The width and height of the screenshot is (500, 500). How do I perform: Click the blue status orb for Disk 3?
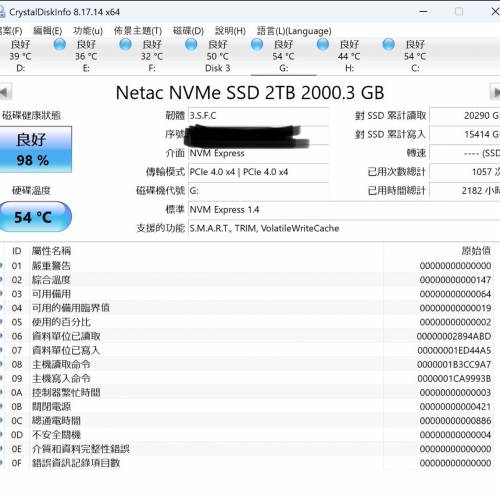(191, 44)
